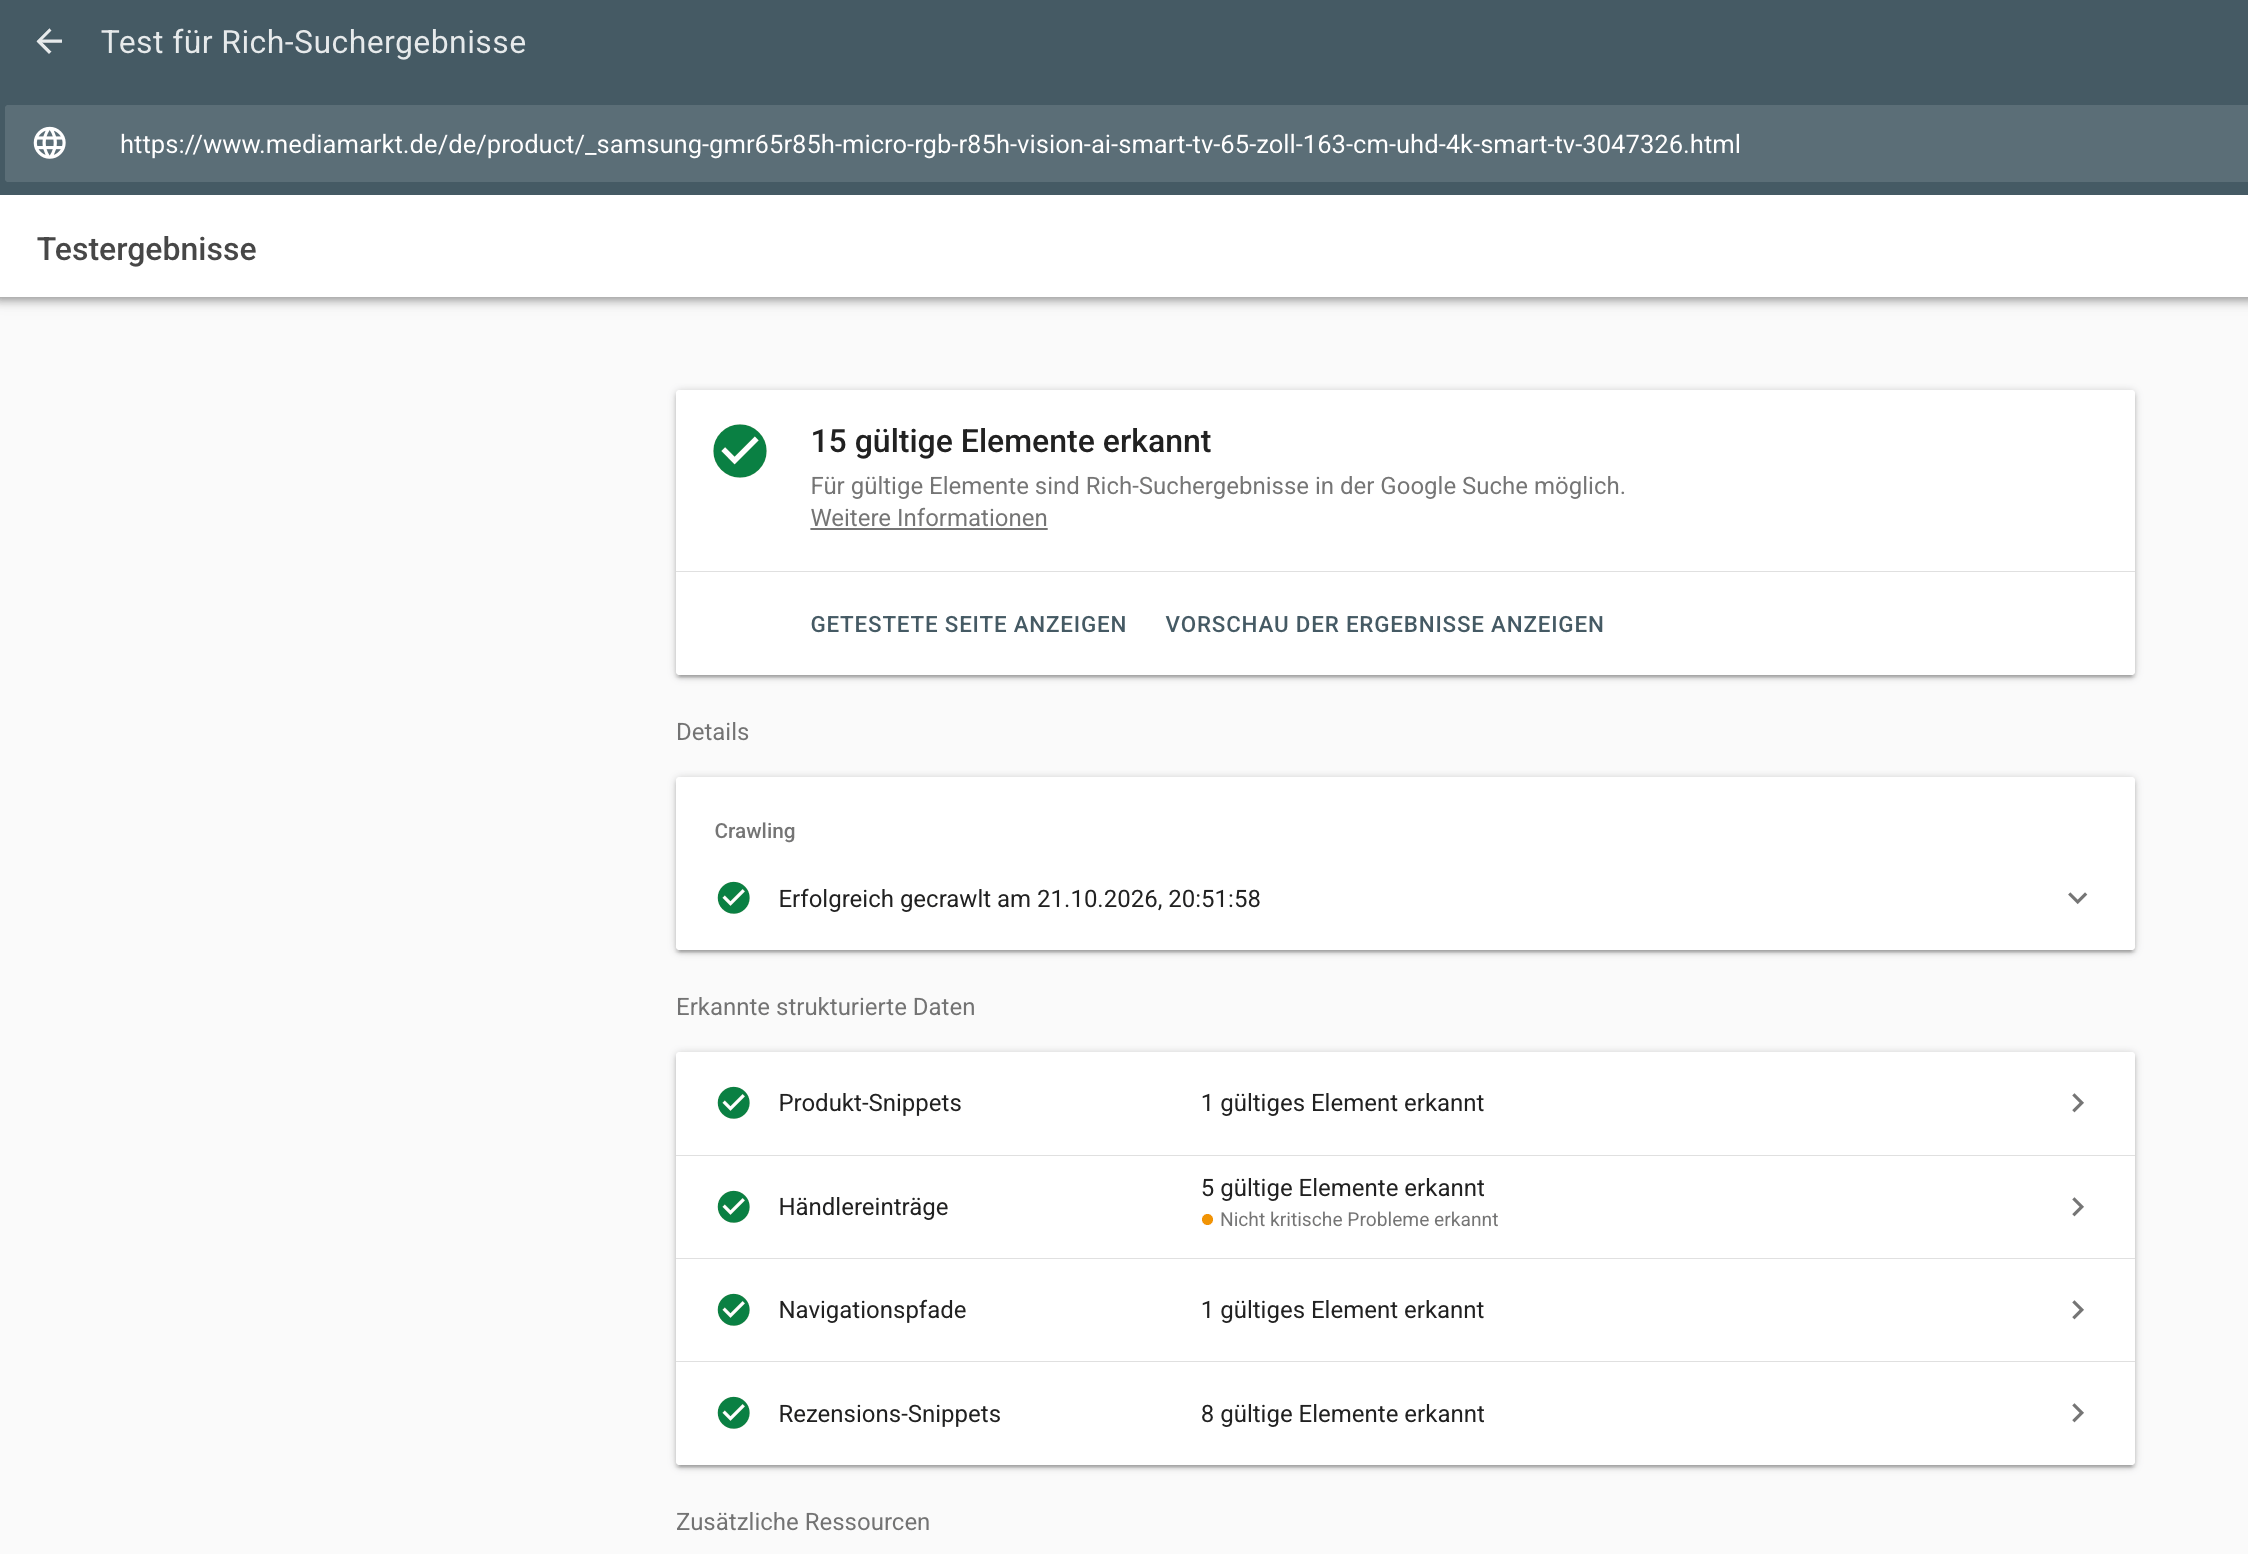The height and width of the screenshot is (1554, 2248).
Task: Click the 'Nicht kritische Probleme erkannt' text
Action: click(1359, 1220)
